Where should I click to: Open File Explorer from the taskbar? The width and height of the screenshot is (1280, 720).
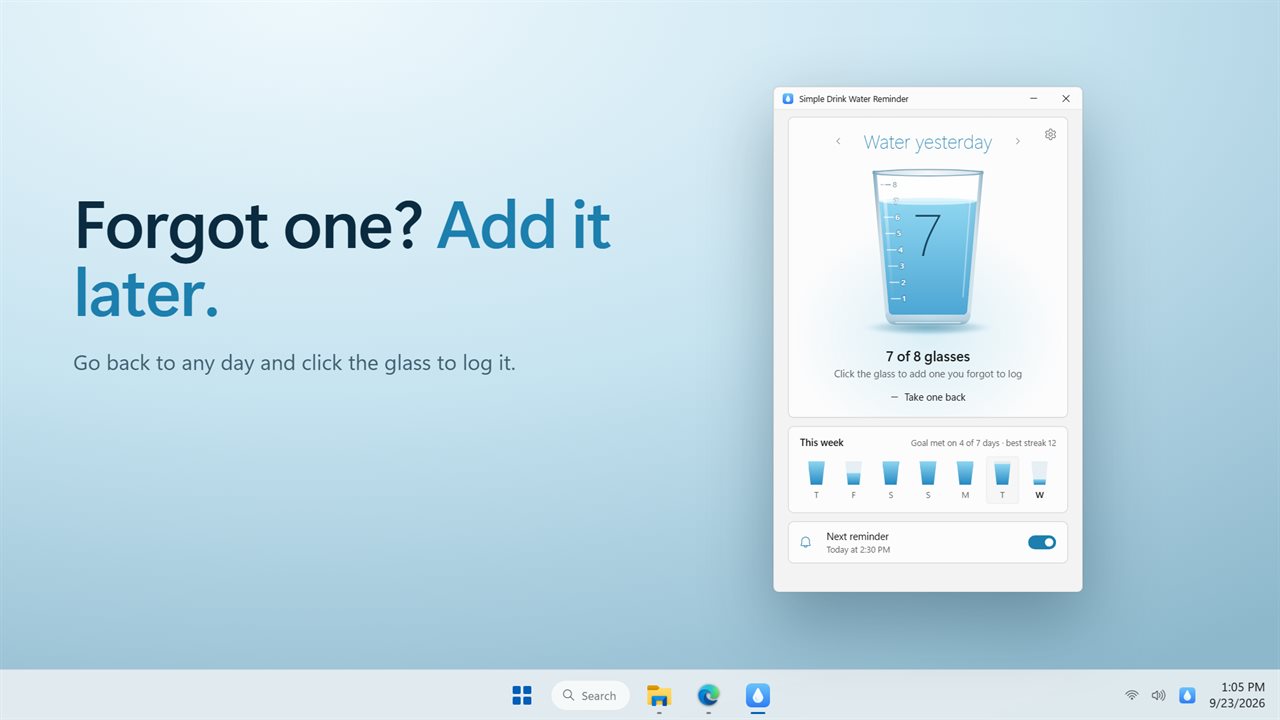tap(659, 695)
